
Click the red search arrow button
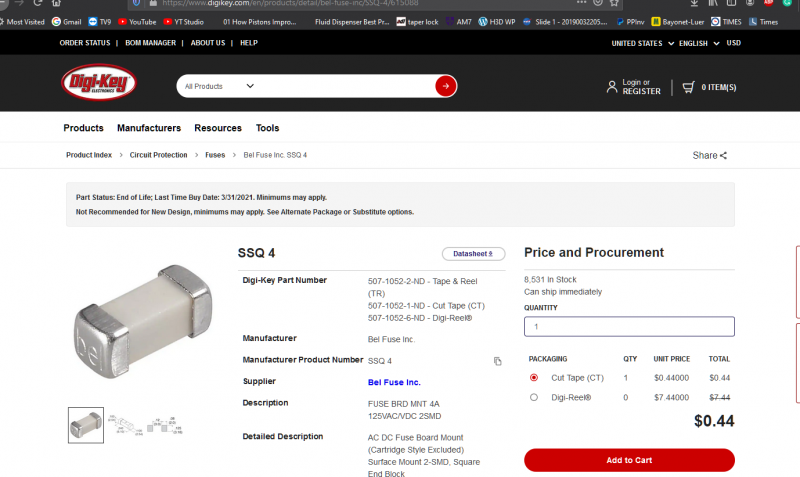446,86
